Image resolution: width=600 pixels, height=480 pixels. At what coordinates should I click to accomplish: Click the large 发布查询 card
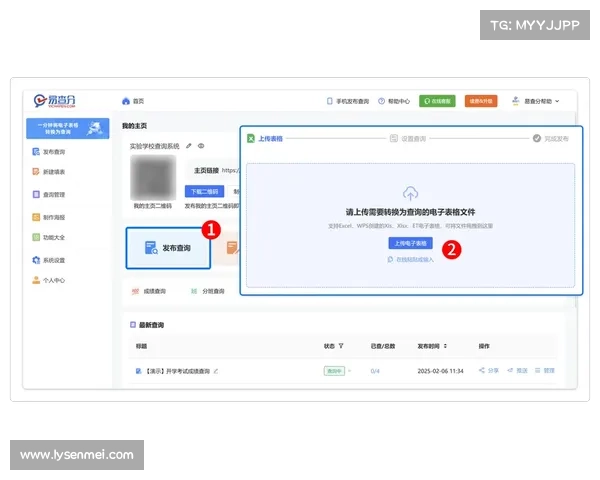168,248
